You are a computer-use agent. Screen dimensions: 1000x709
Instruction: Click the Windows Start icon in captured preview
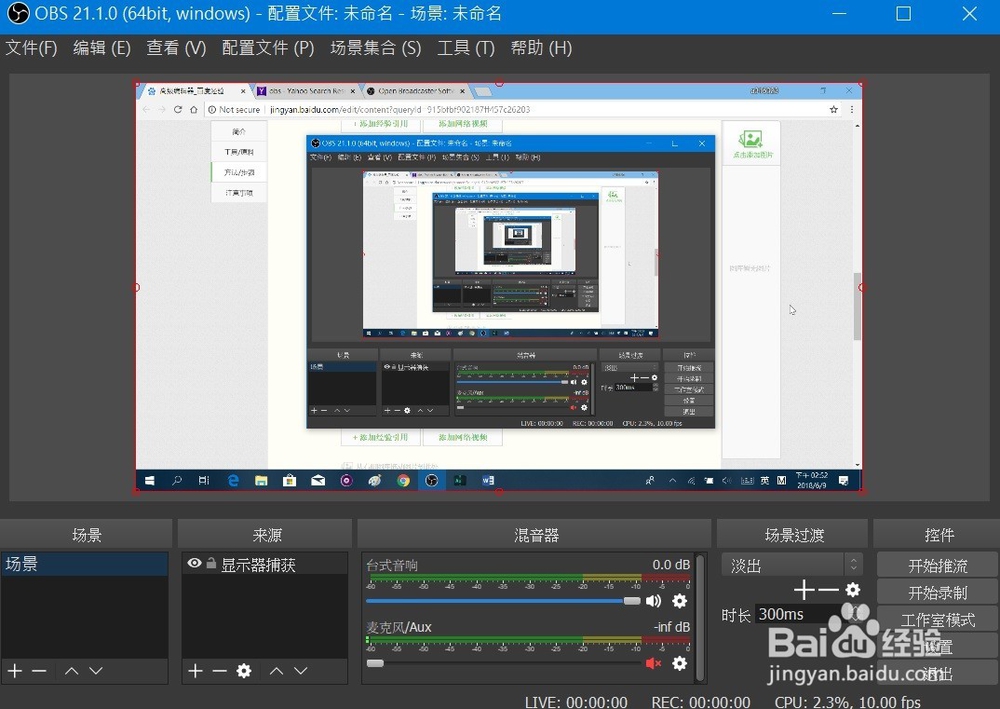(149, 481)
